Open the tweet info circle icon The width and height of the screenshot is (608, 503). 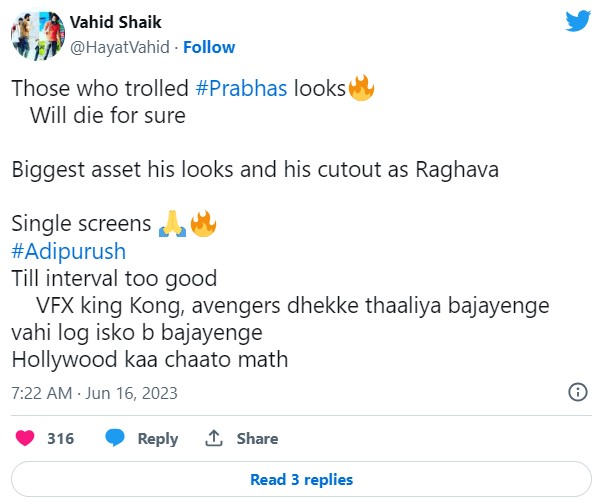pos(577,391)
